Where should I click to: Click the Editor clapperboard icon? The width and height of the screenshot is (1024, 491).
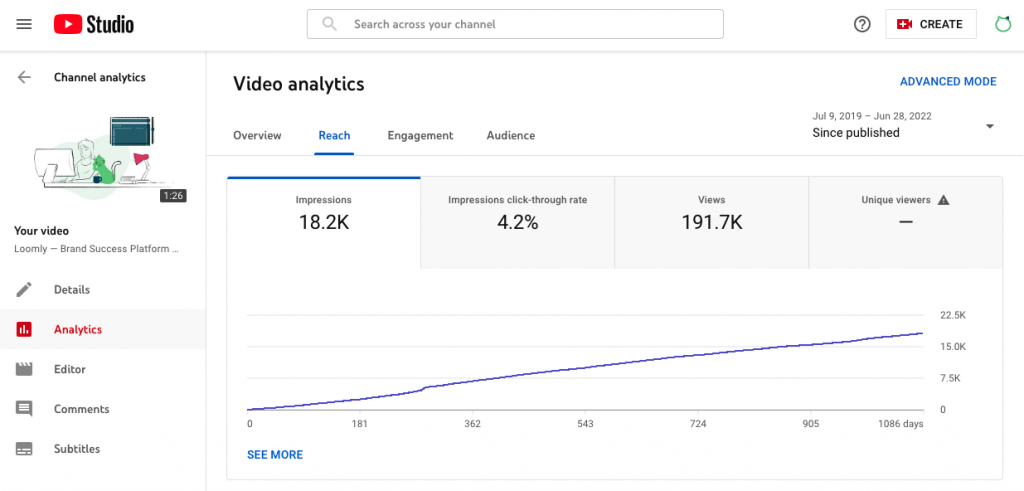click(24, 369)
